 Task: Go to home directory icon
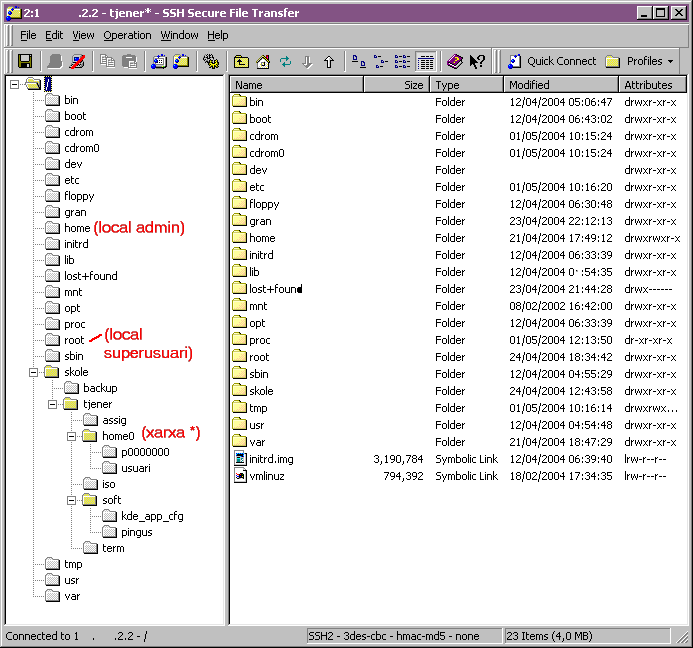pyautogui.click(x=263, y=61)
